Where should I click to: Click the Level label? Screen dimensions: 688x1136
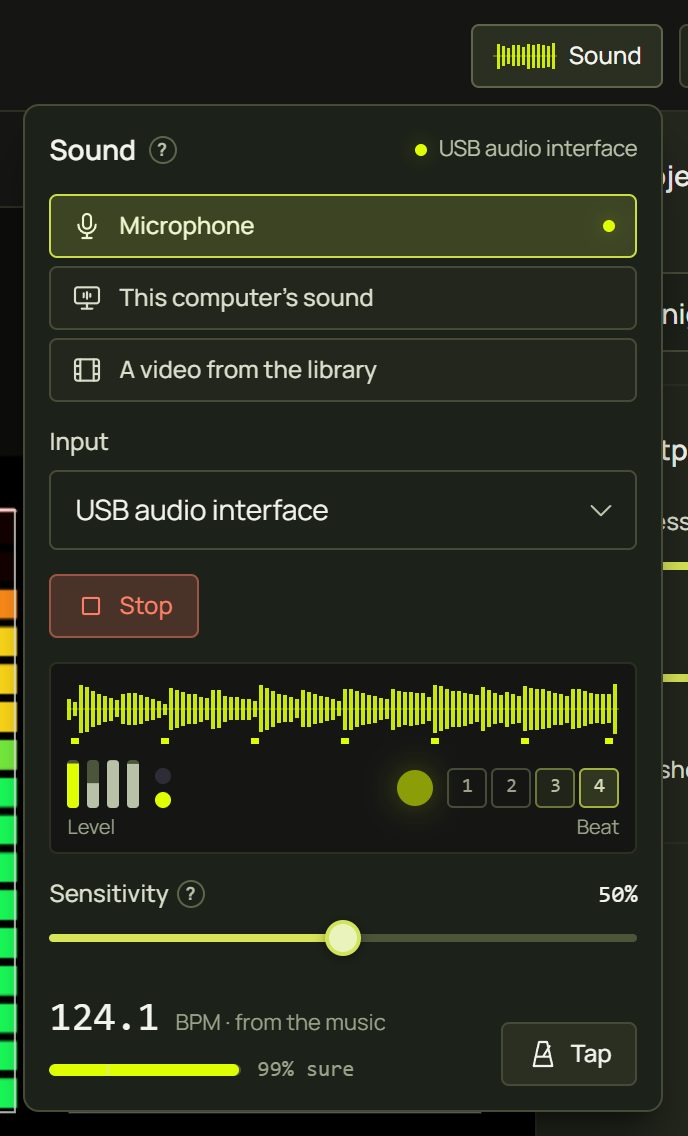91,827
